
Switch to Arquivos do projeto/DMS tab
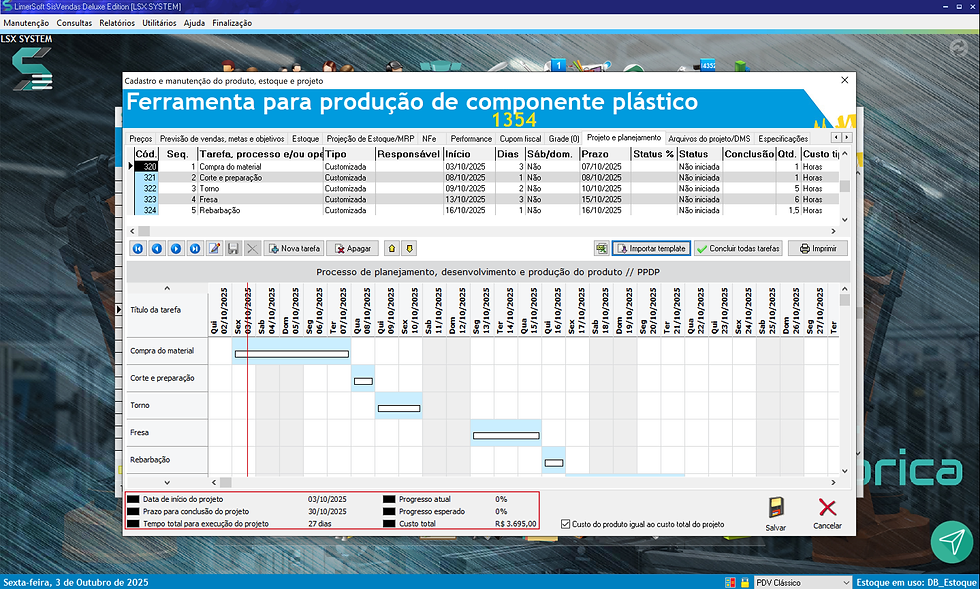[709, 139]
